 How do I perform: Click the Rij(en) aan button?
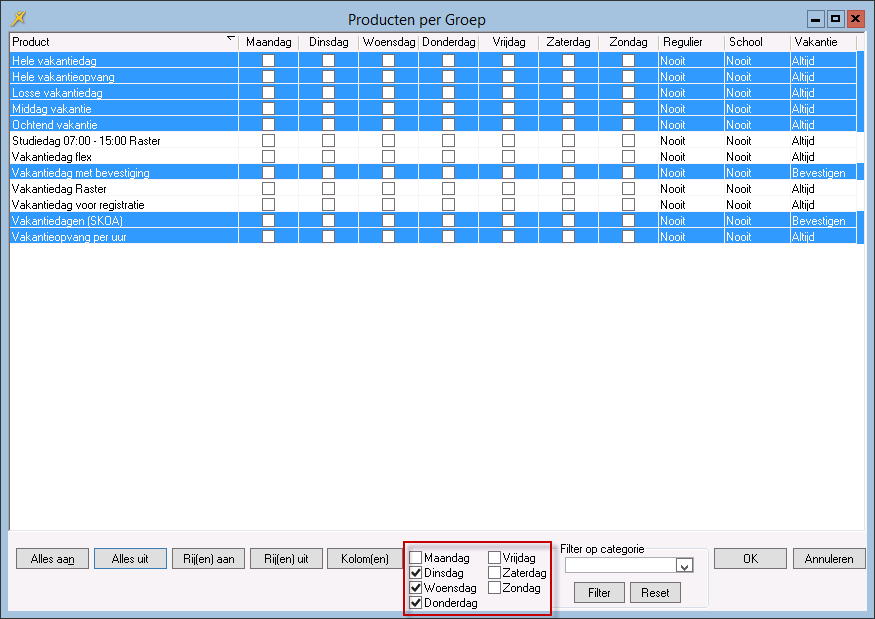210,559
